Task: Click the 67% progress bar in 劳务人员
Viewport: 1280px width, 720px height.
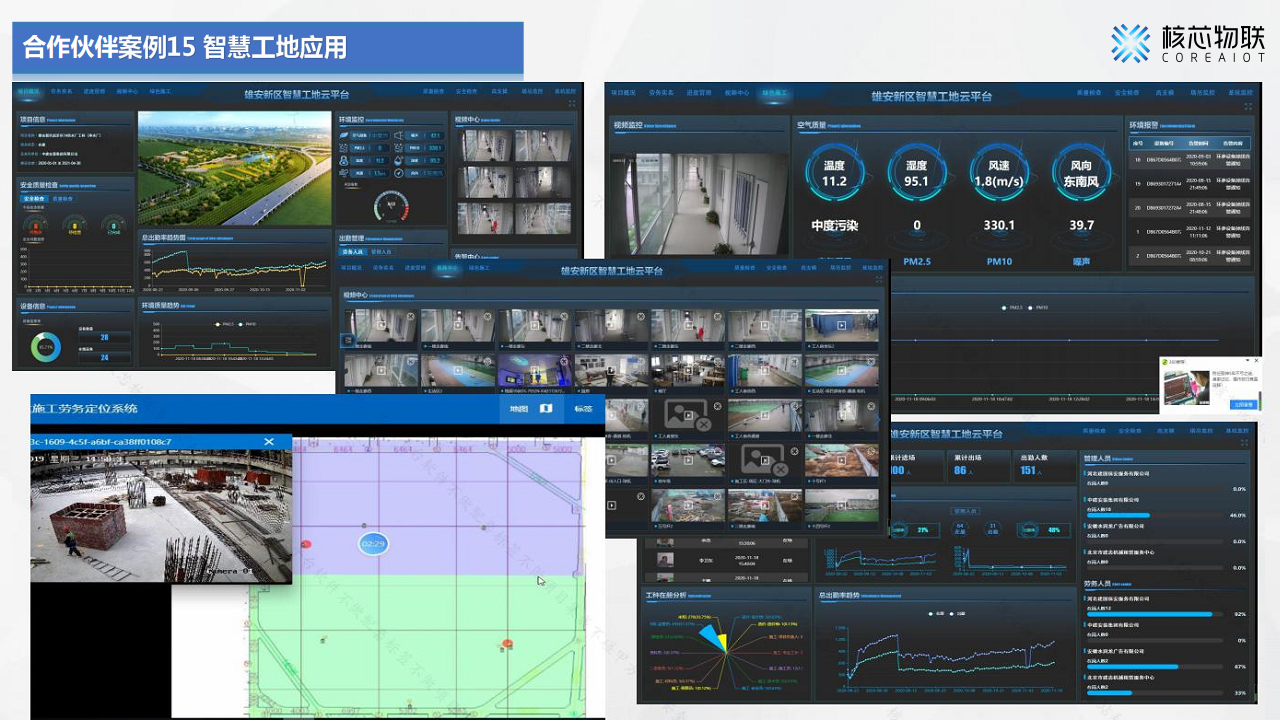Action: click(1155, 667)
